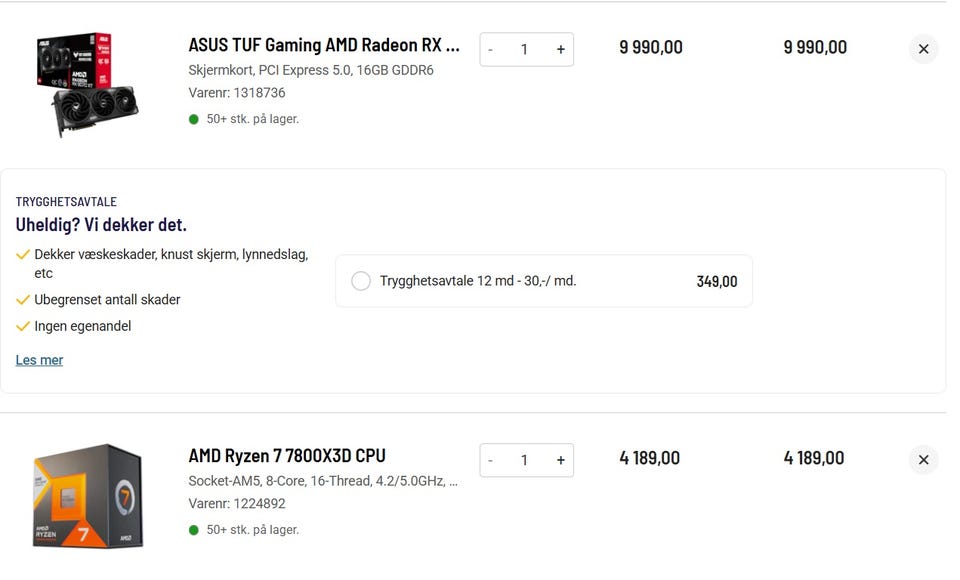
Task: Click Ubegrenset antall skader bullet
Action: (x=107, y=300)
